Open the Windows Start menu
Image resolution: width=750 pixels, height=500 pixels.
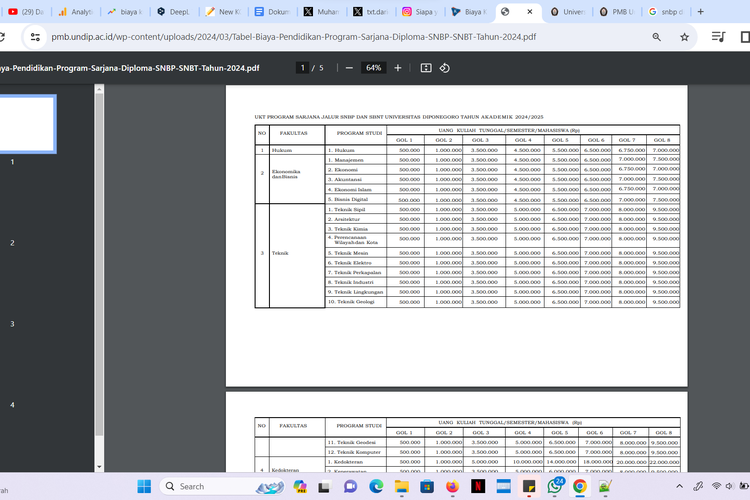pos(143,486)
